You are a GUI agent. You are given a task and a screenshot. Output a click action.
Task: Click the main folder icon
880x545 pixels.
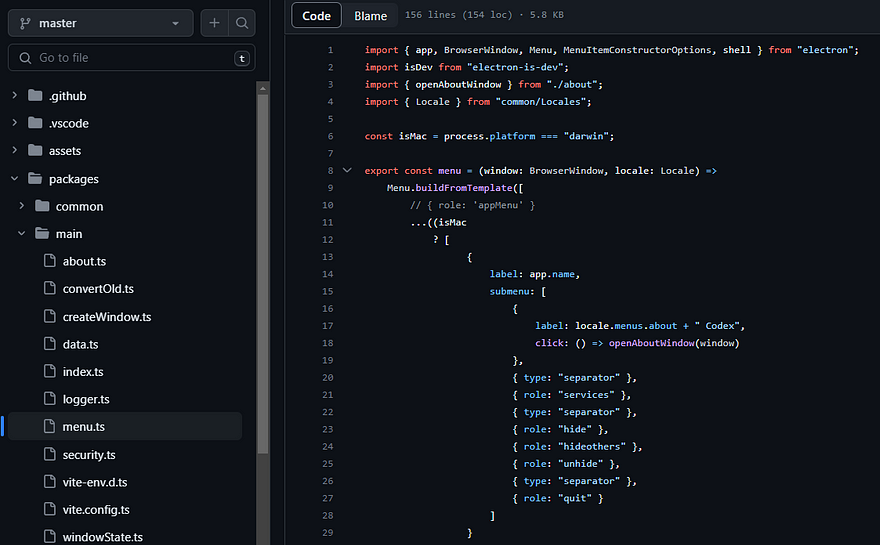click(42, 234)
